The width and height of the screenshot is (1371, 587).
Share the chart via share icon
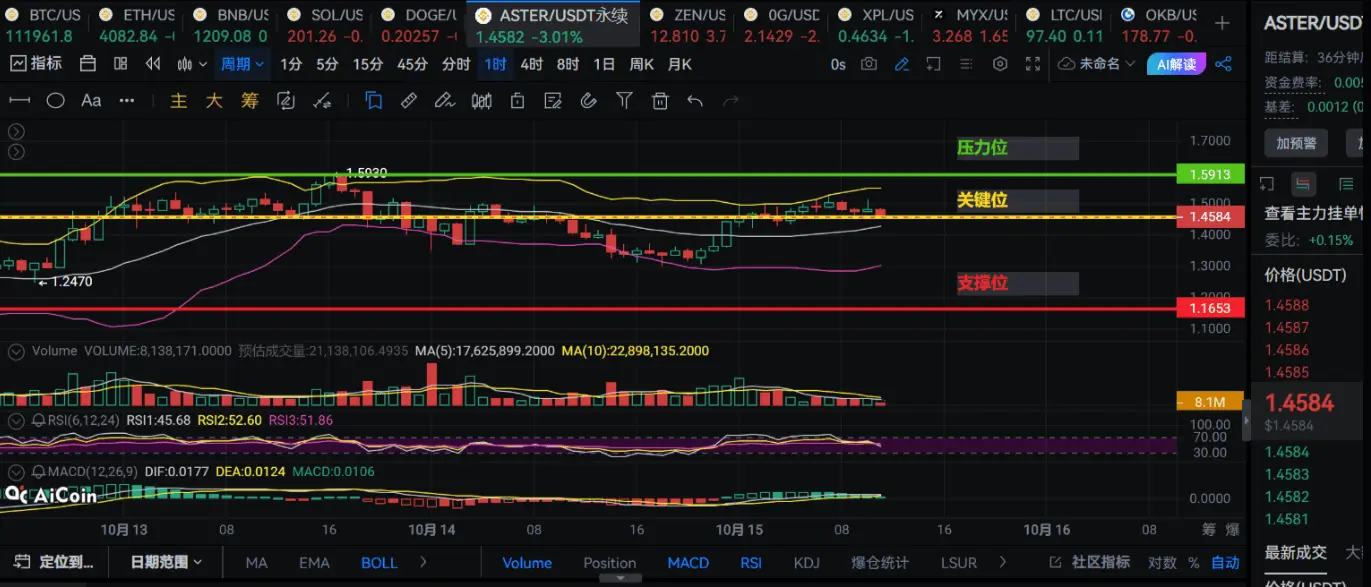point(1223,64)
